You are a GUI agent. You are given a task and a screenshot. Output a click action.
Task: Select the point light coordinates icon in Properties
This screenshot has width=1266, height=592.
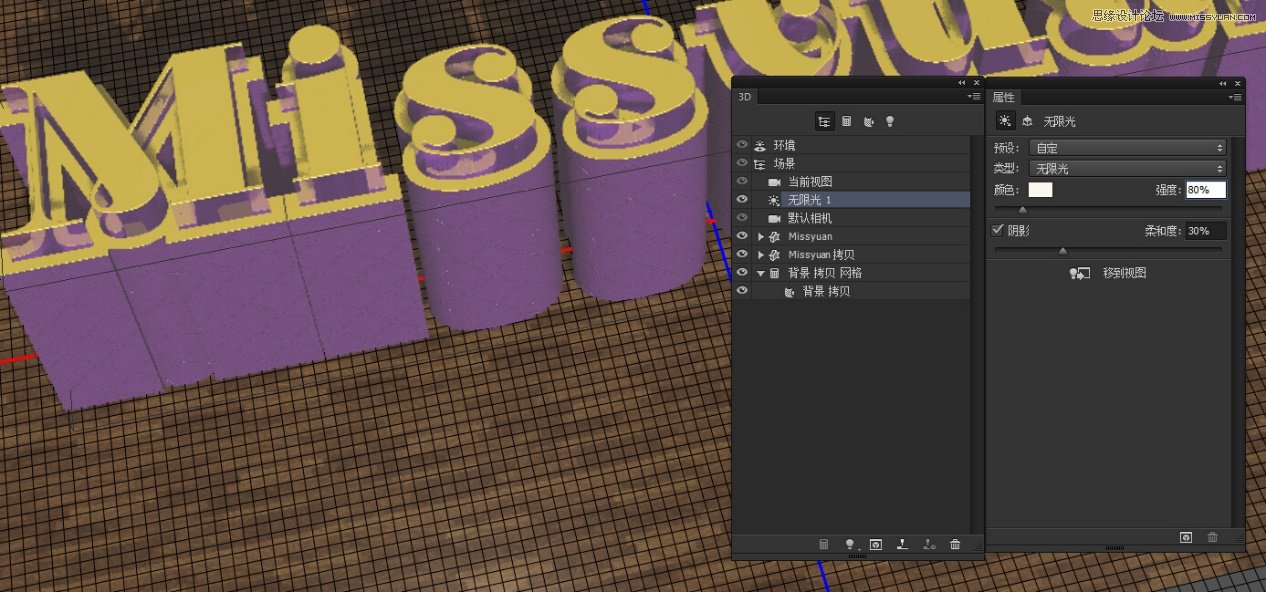click(x=1028, y=121)
